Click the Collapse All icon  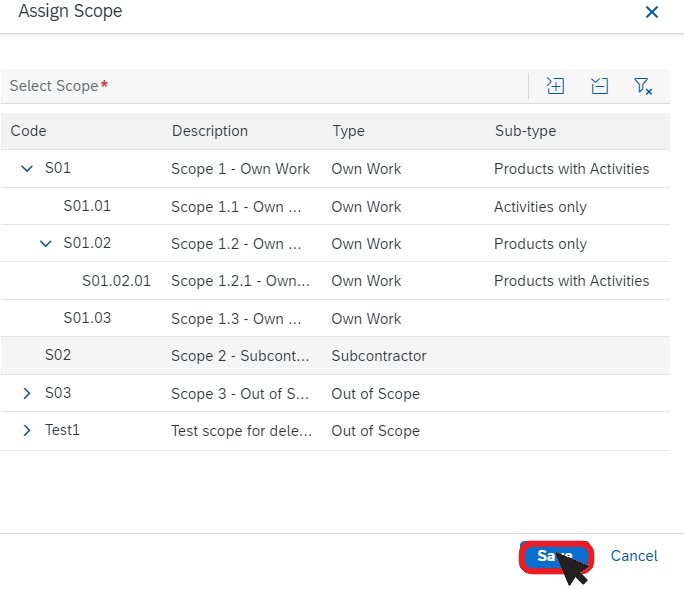[x=599, y=85]
